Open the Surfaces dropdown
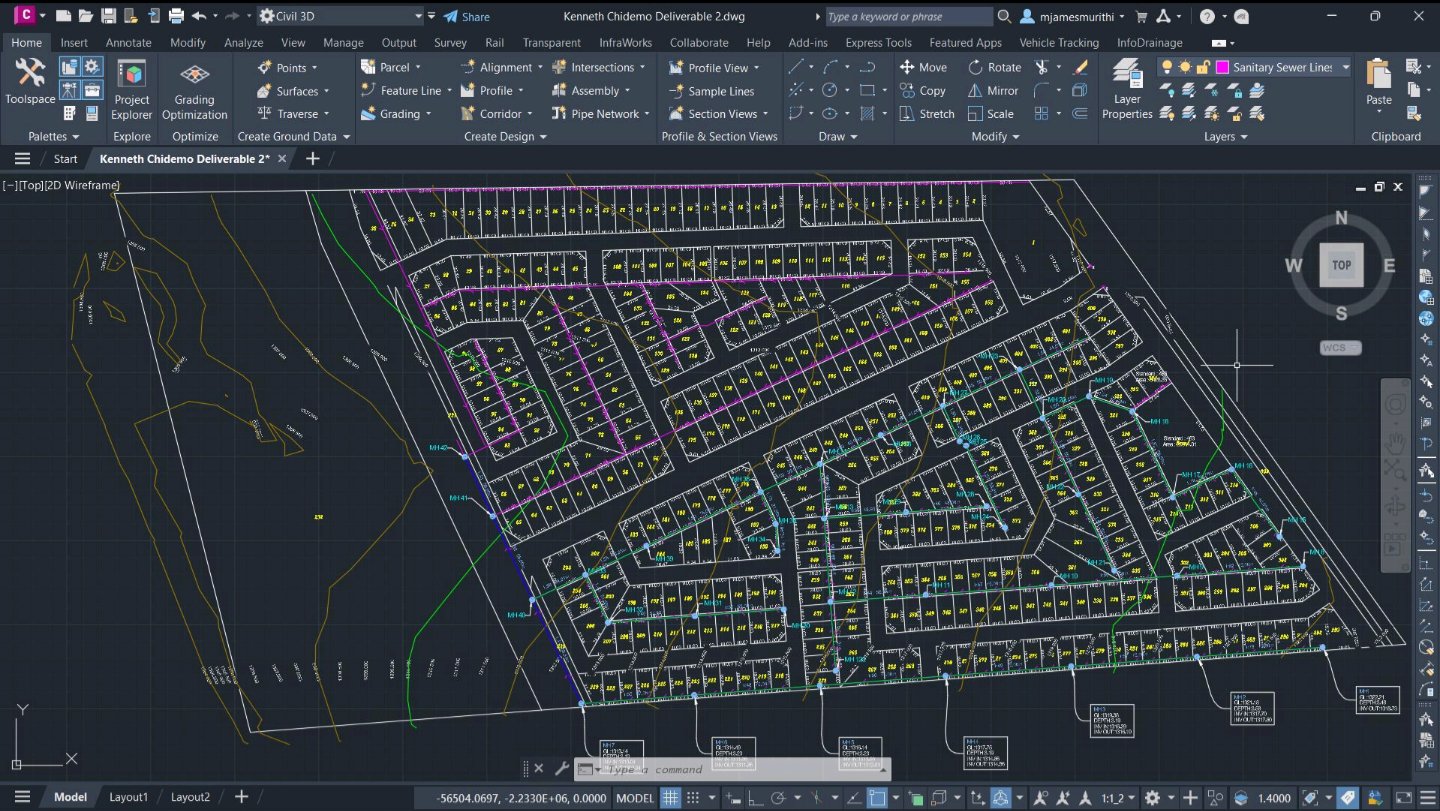The height and width of the screenshot is (811, 1440). coord(293,90)
